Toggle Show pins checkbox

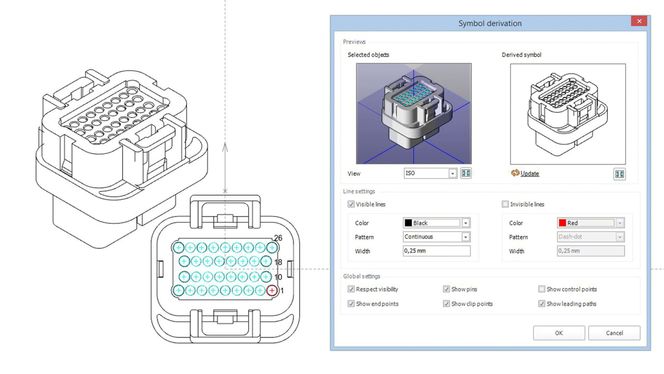pos(446,289)
